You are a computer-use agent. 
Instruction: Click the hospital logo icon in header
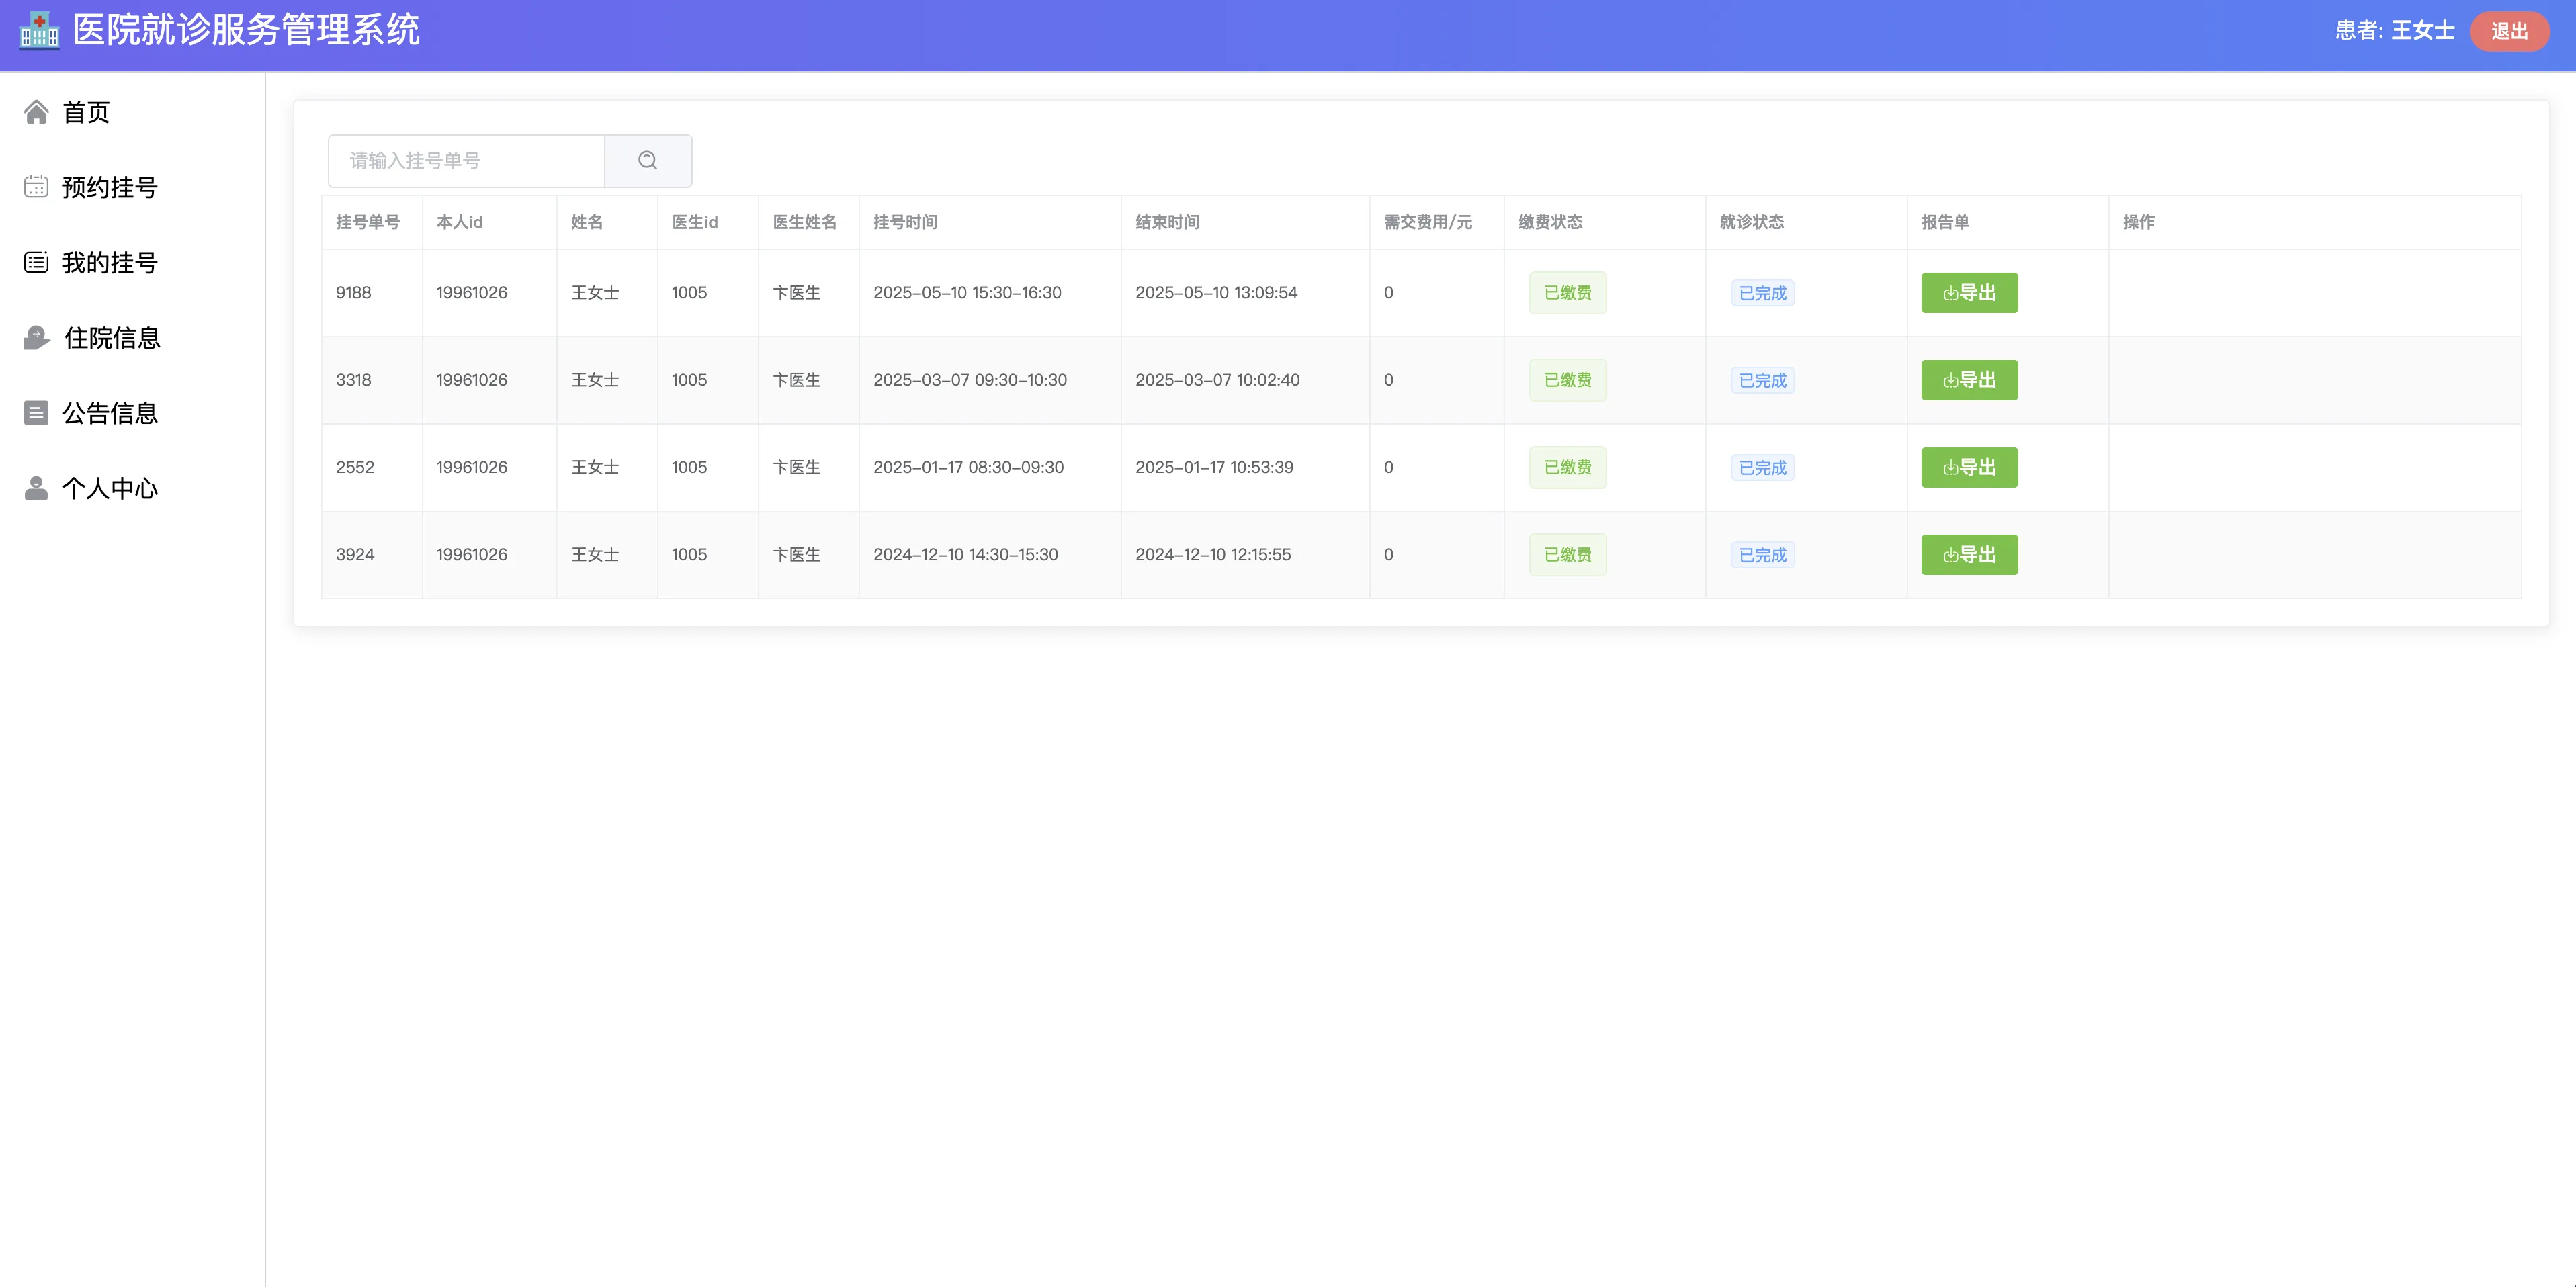click(39, 31)
